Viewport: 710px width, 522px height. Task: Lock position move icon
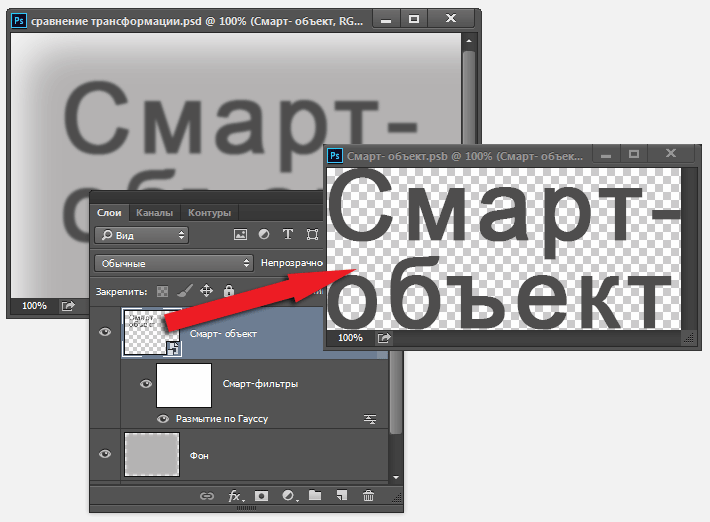click(206, 291)
